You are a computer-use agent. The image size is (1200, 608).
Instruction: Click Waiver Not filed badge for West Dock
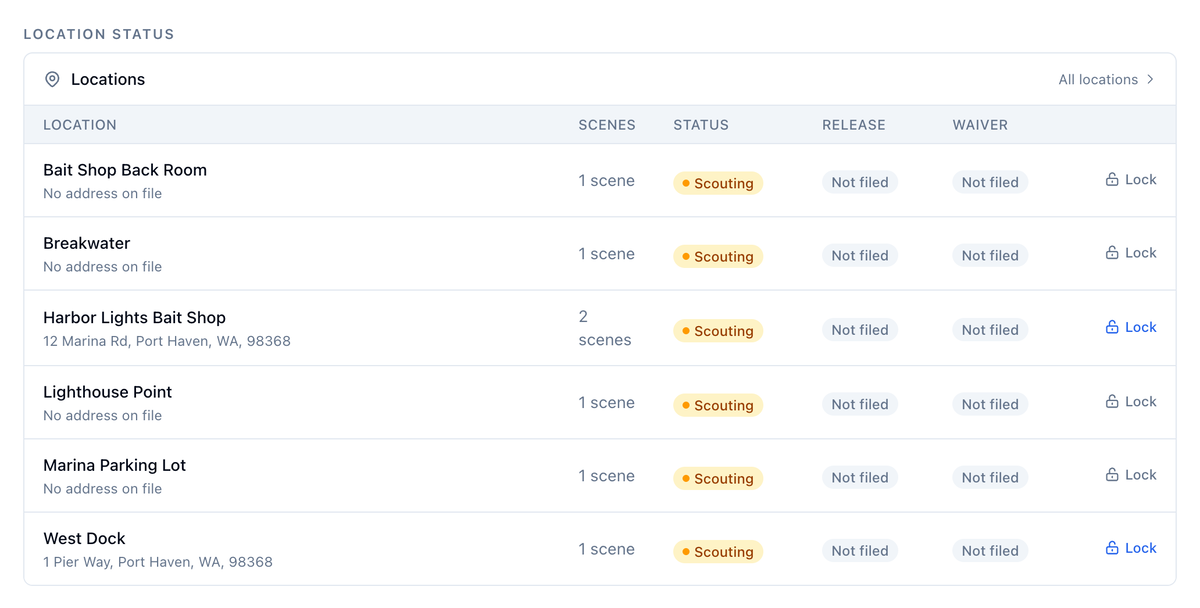(x=990, y=550)
